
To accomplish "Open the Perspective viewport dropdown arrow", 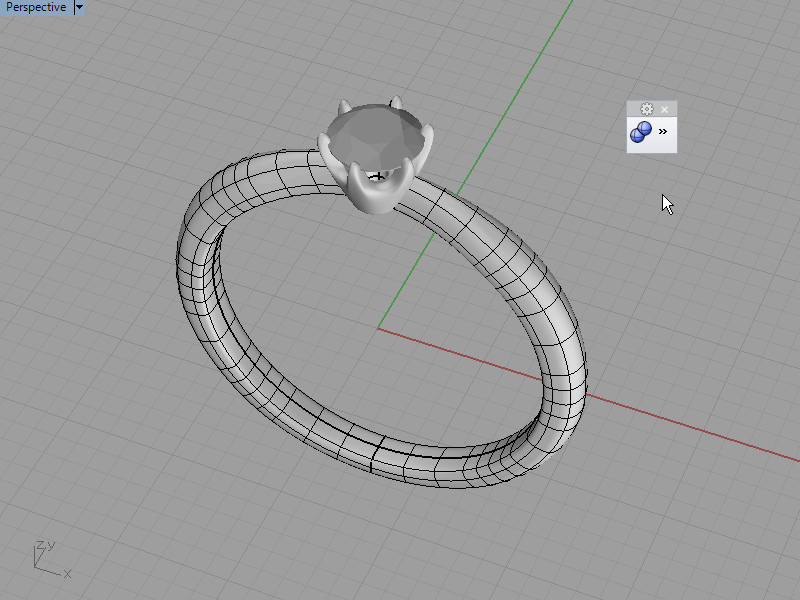I will 79,7.
